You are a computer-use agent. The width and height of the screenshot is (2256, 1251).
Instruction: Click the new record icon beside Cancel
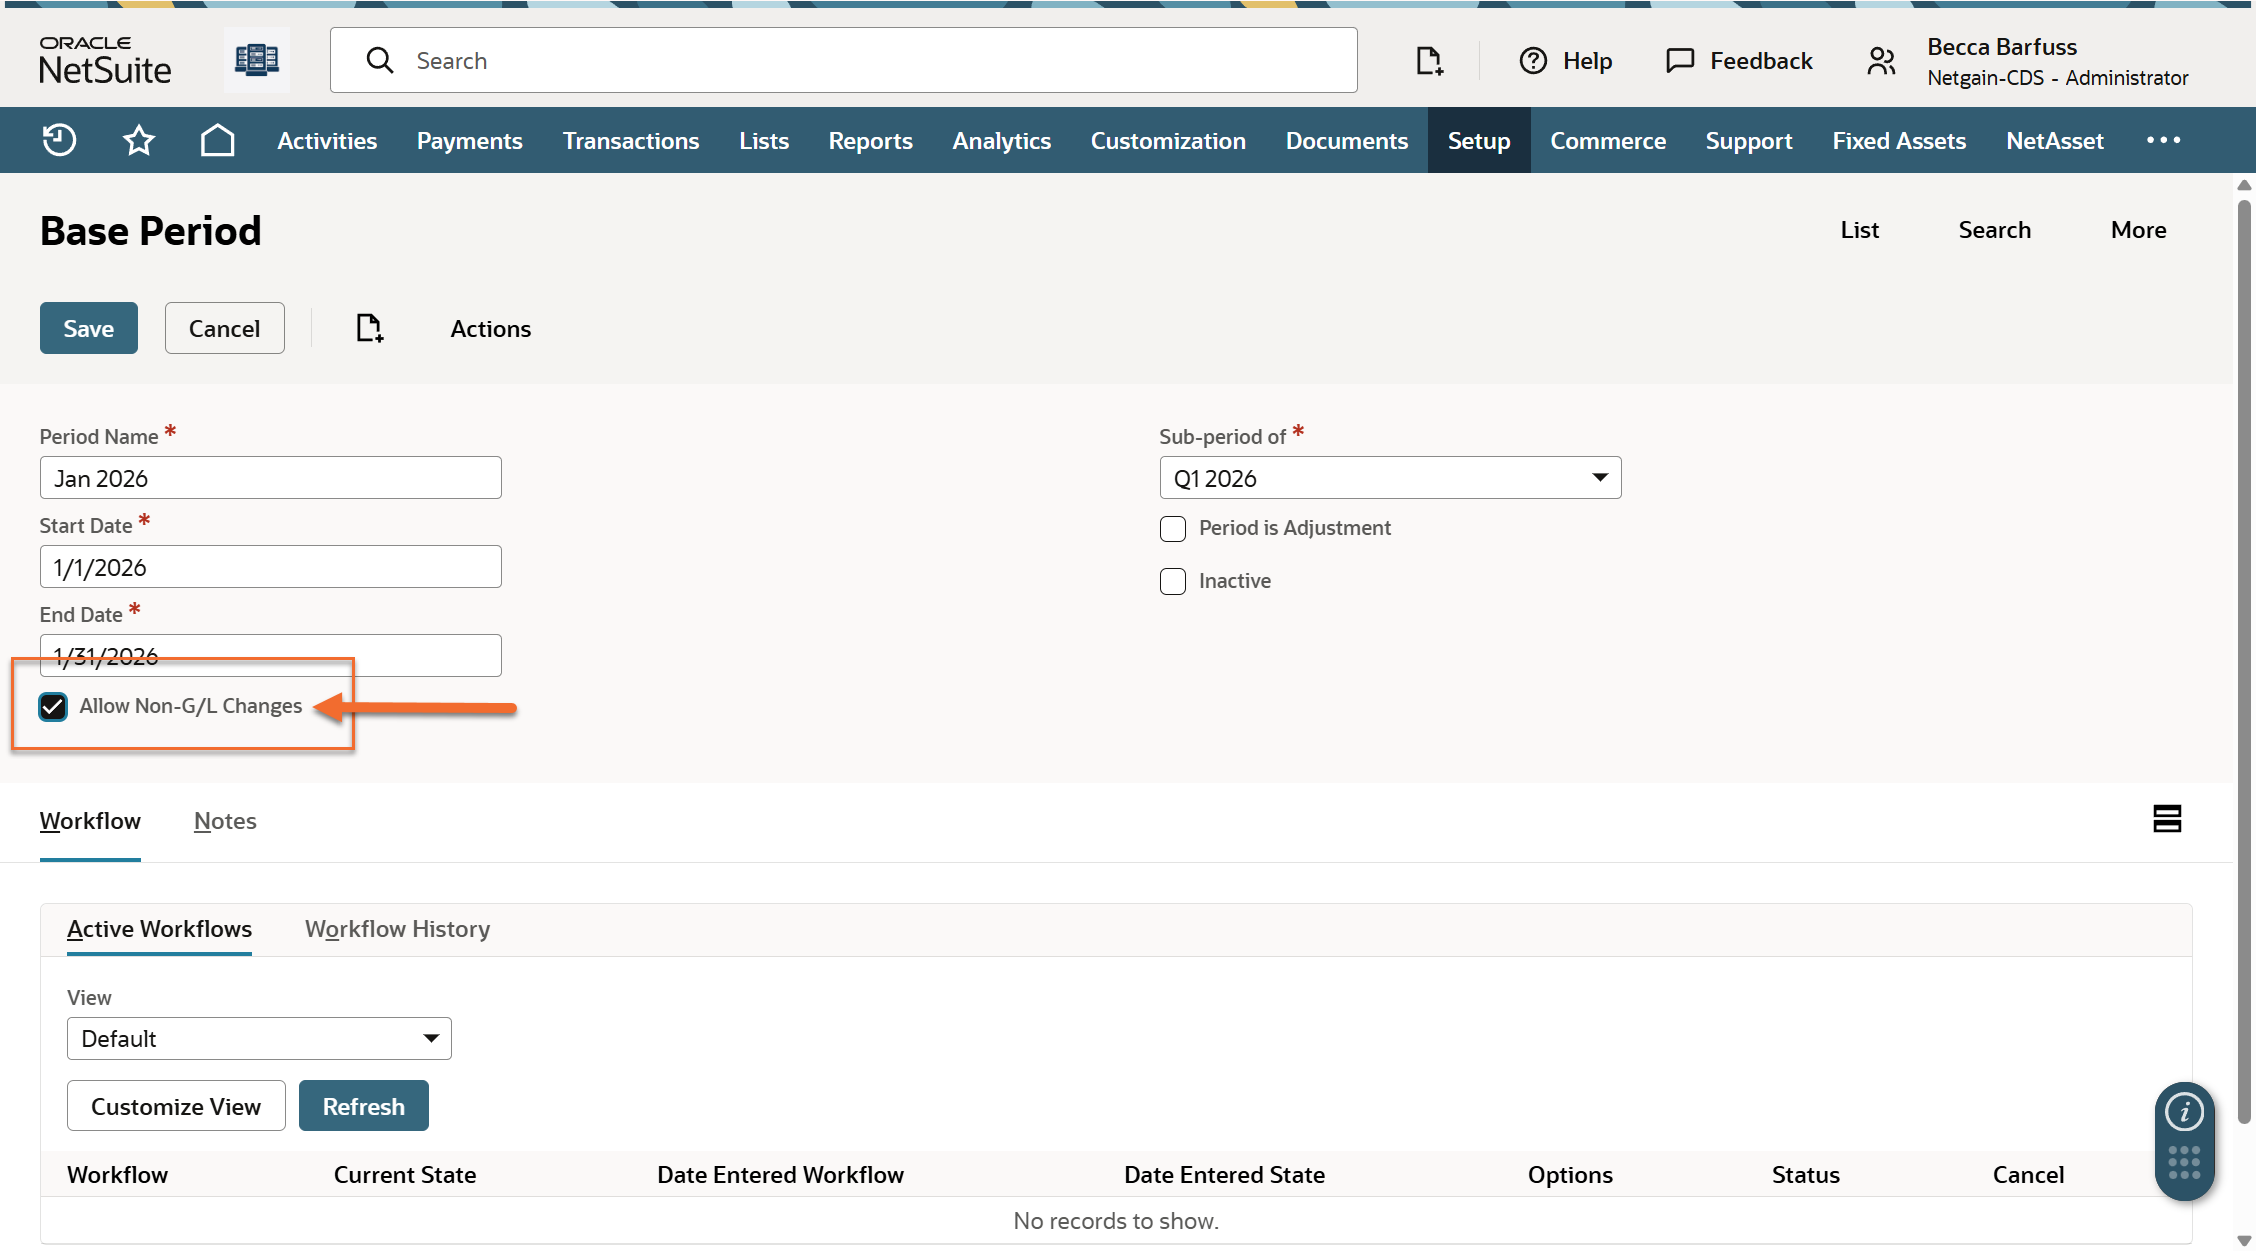tap(369, 328)
